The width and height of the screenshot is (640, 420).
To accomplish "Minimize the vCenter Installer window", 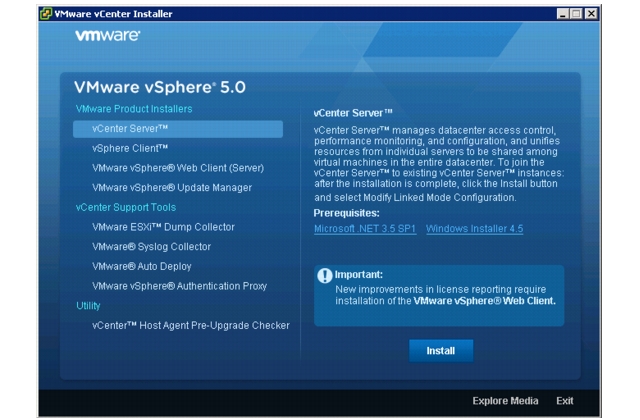I will (563, 14).
